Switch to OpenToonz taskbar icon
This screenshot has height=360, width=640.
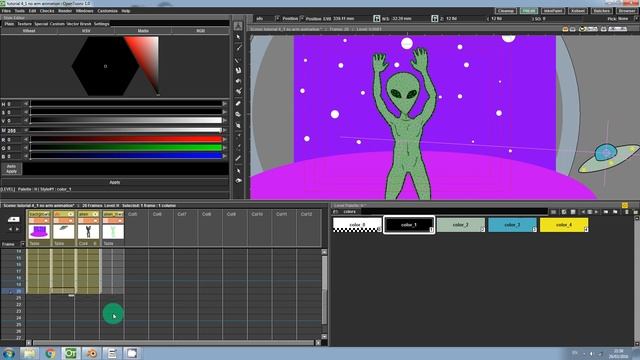pos(71,353)
